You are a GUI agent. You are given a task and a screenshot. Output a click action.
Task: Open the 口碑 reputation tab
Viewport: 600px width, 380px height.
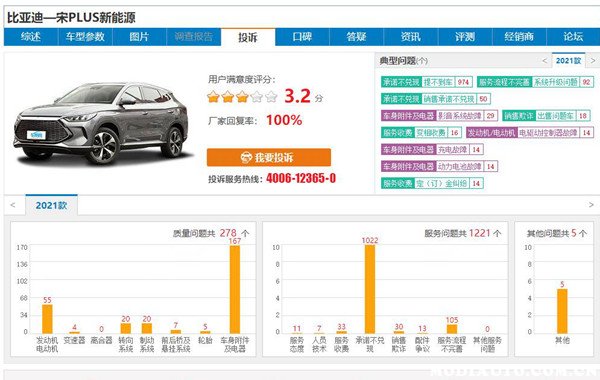(x=302, y=37)
